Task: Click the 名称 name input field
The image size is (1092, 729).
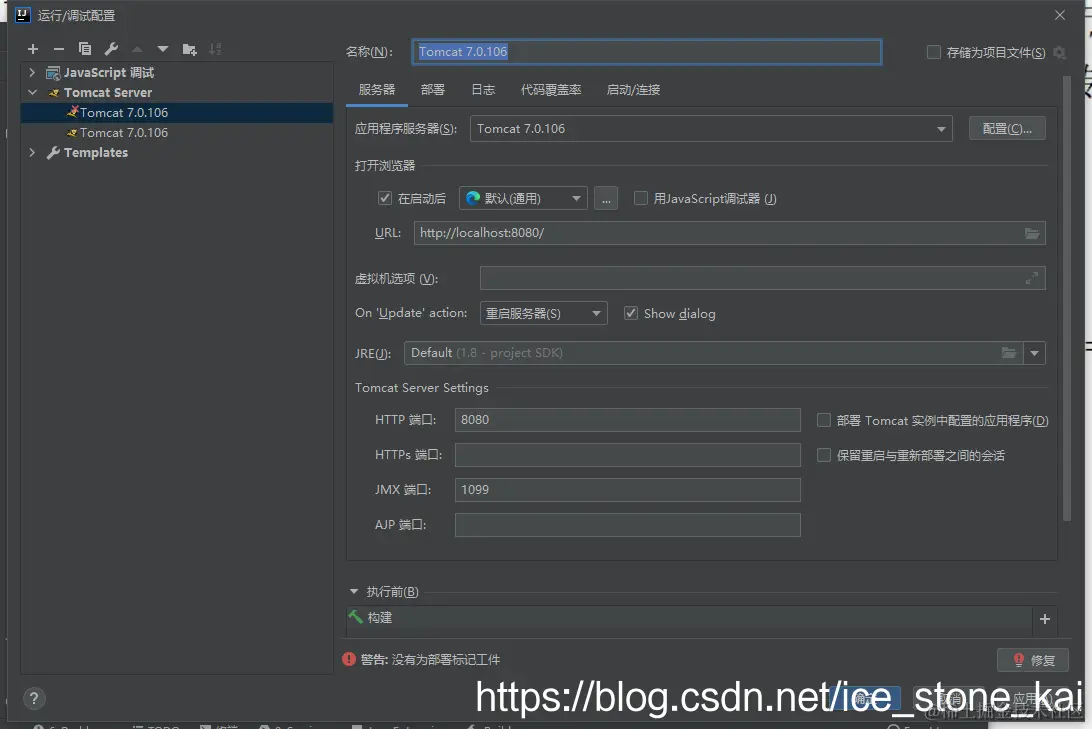Action: click(x=646, y=52)
